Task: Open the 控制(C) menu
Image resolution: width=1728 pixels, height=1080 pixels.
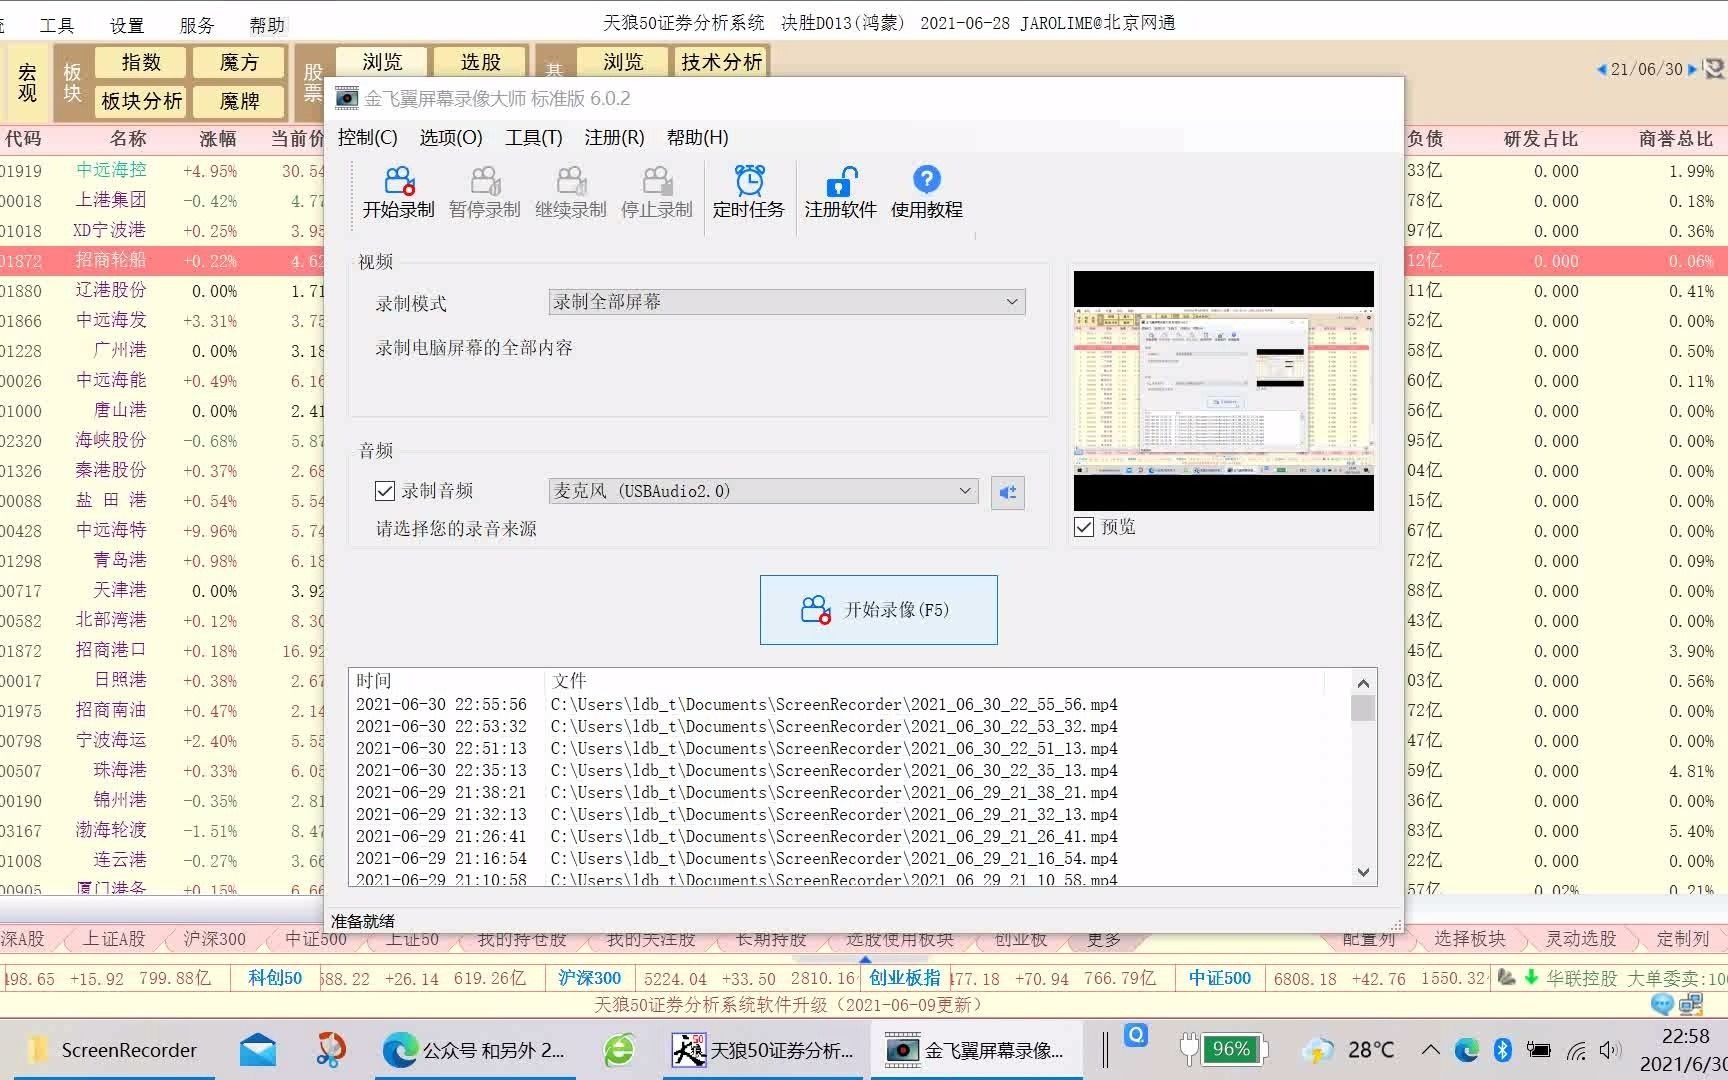Action: [x=367, y=137]
